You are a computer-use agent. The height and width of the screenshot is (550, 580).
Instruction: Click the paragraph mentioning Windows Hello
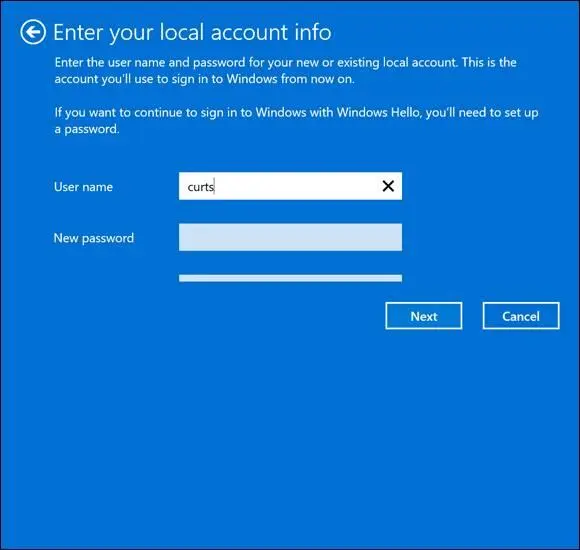tap(296, 121)
